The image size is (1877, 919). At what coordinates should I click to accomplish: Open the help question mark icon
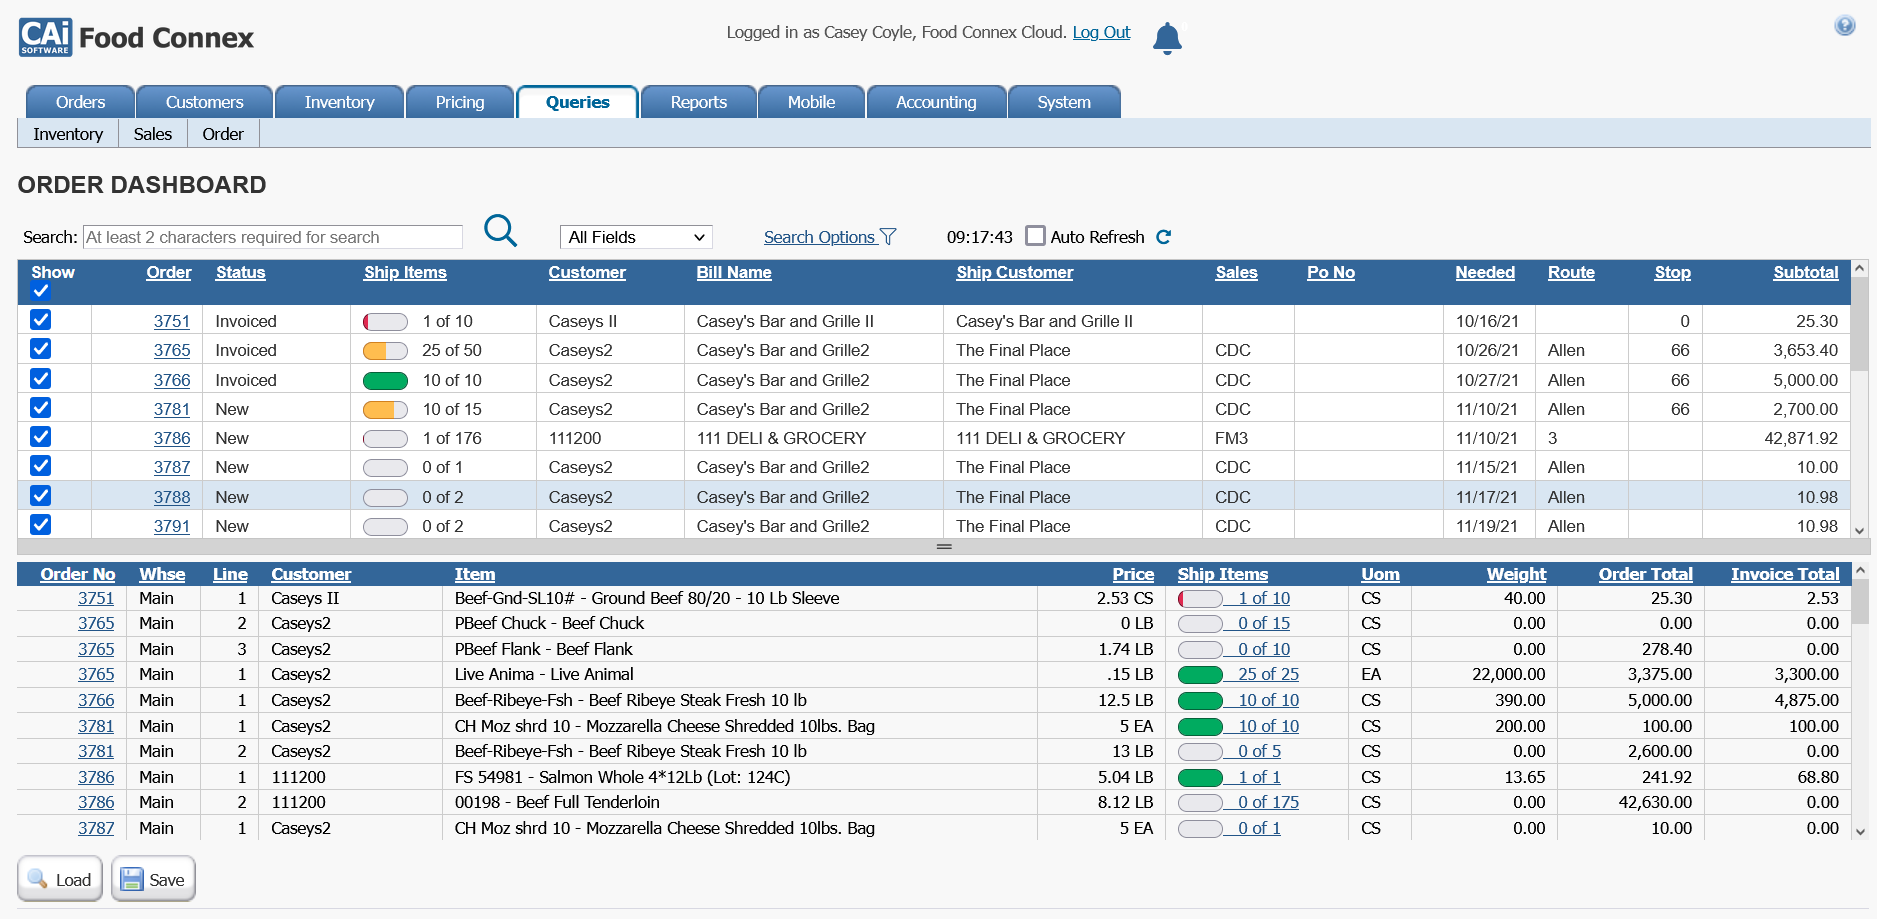click(x=1845, y=26)
